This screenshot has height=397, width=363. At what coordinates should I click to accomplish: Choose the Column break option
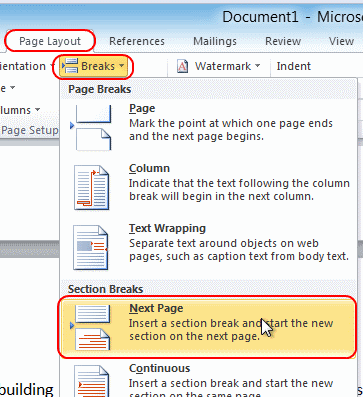tap(208, 187)
